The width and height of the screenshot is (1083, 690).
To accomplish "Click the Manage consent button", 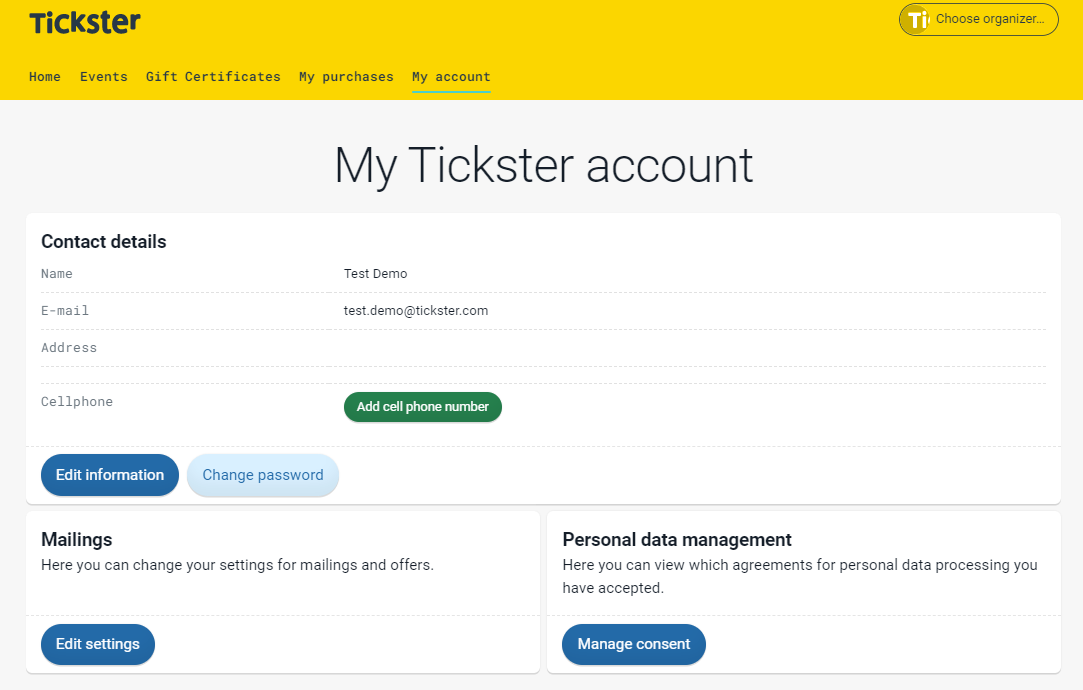I will [x=633, y=644].
